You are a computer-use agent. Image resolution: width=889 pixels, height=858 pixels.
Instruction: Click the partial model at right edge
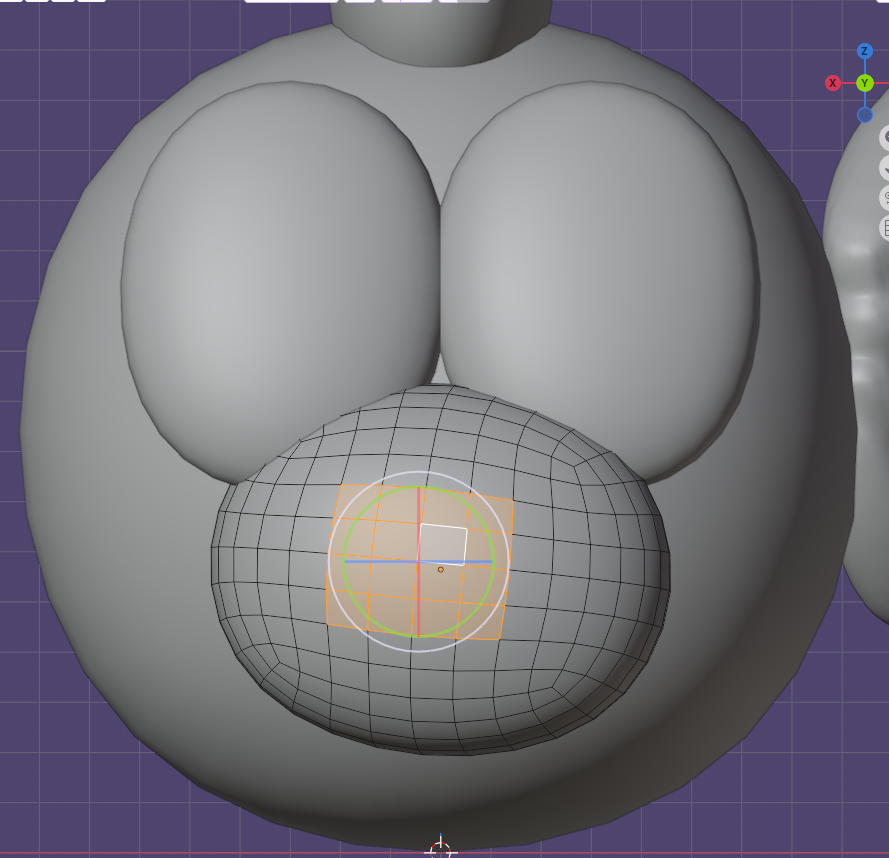click(x=865, y=400)
